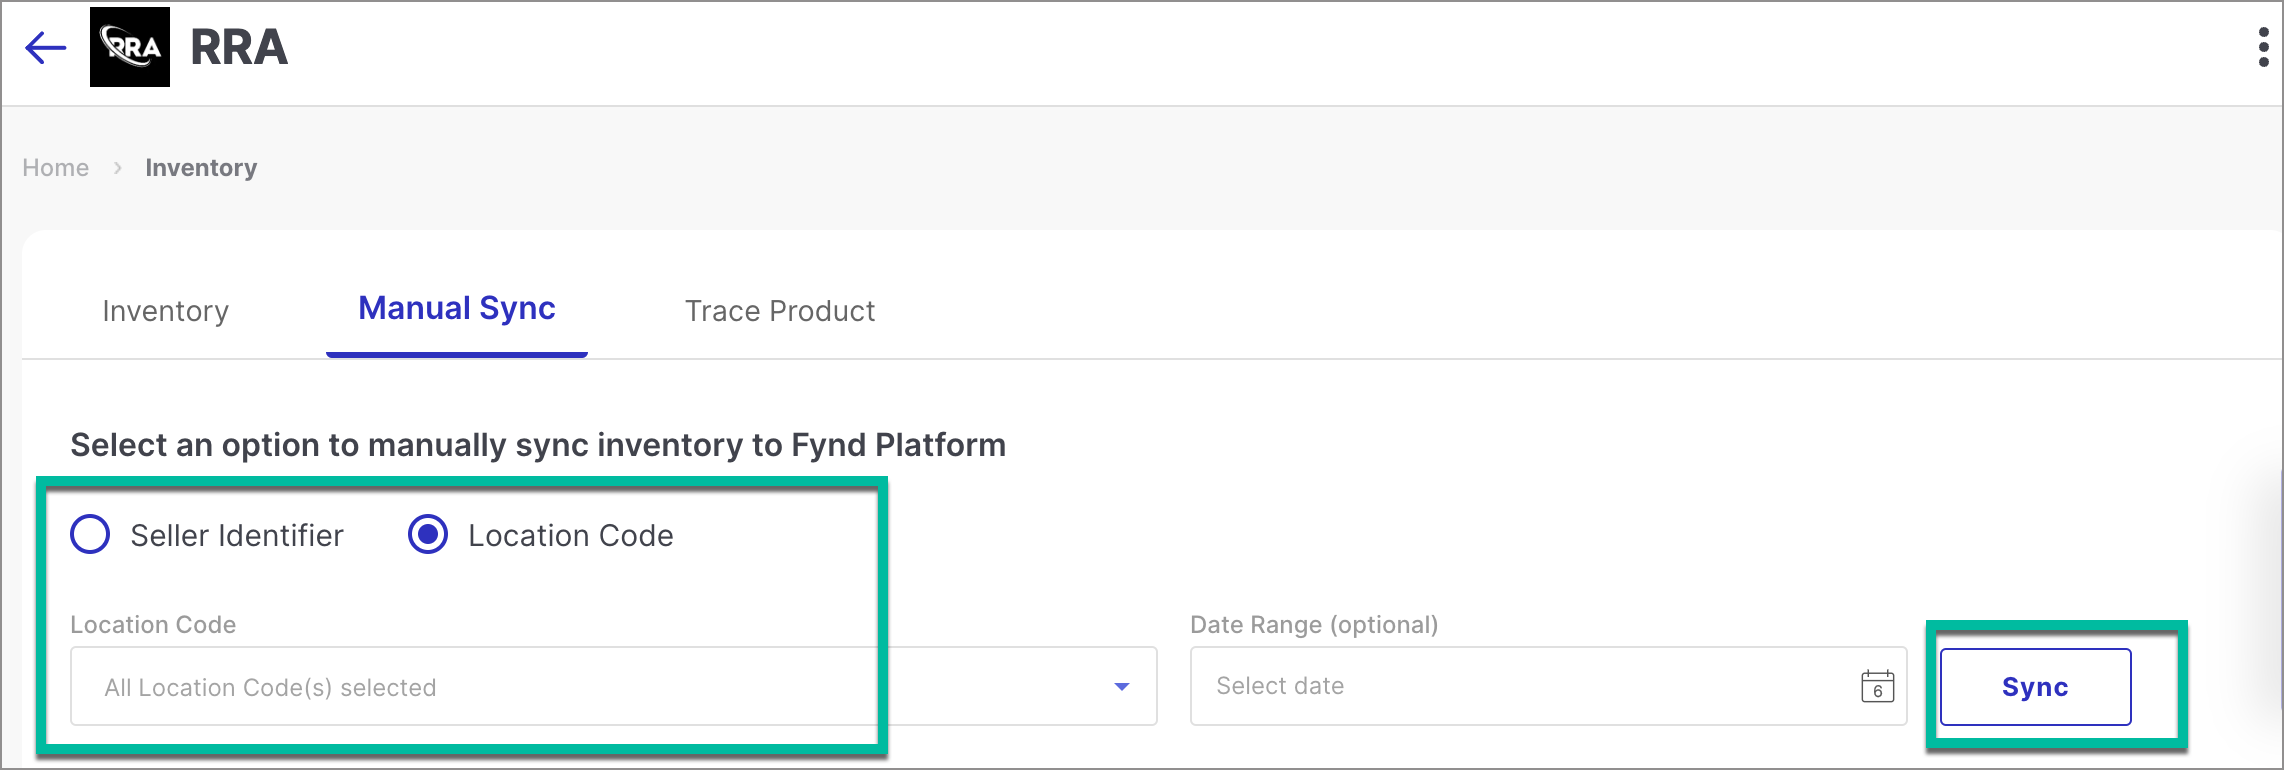The image size is (2284, 770).
Task: Click the Location Code label above the dropdown
Action: (x=153, y=625)
